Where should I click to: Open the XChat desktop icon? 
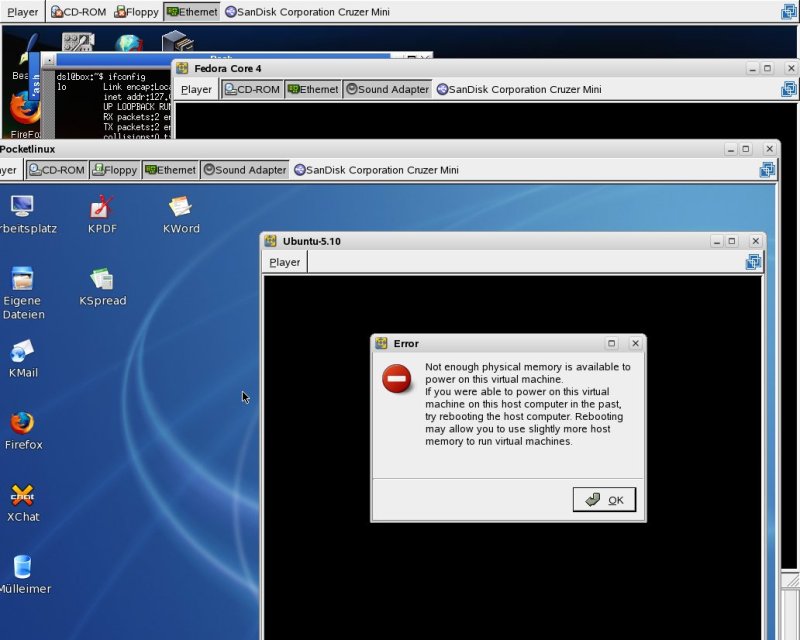[22, 496]
